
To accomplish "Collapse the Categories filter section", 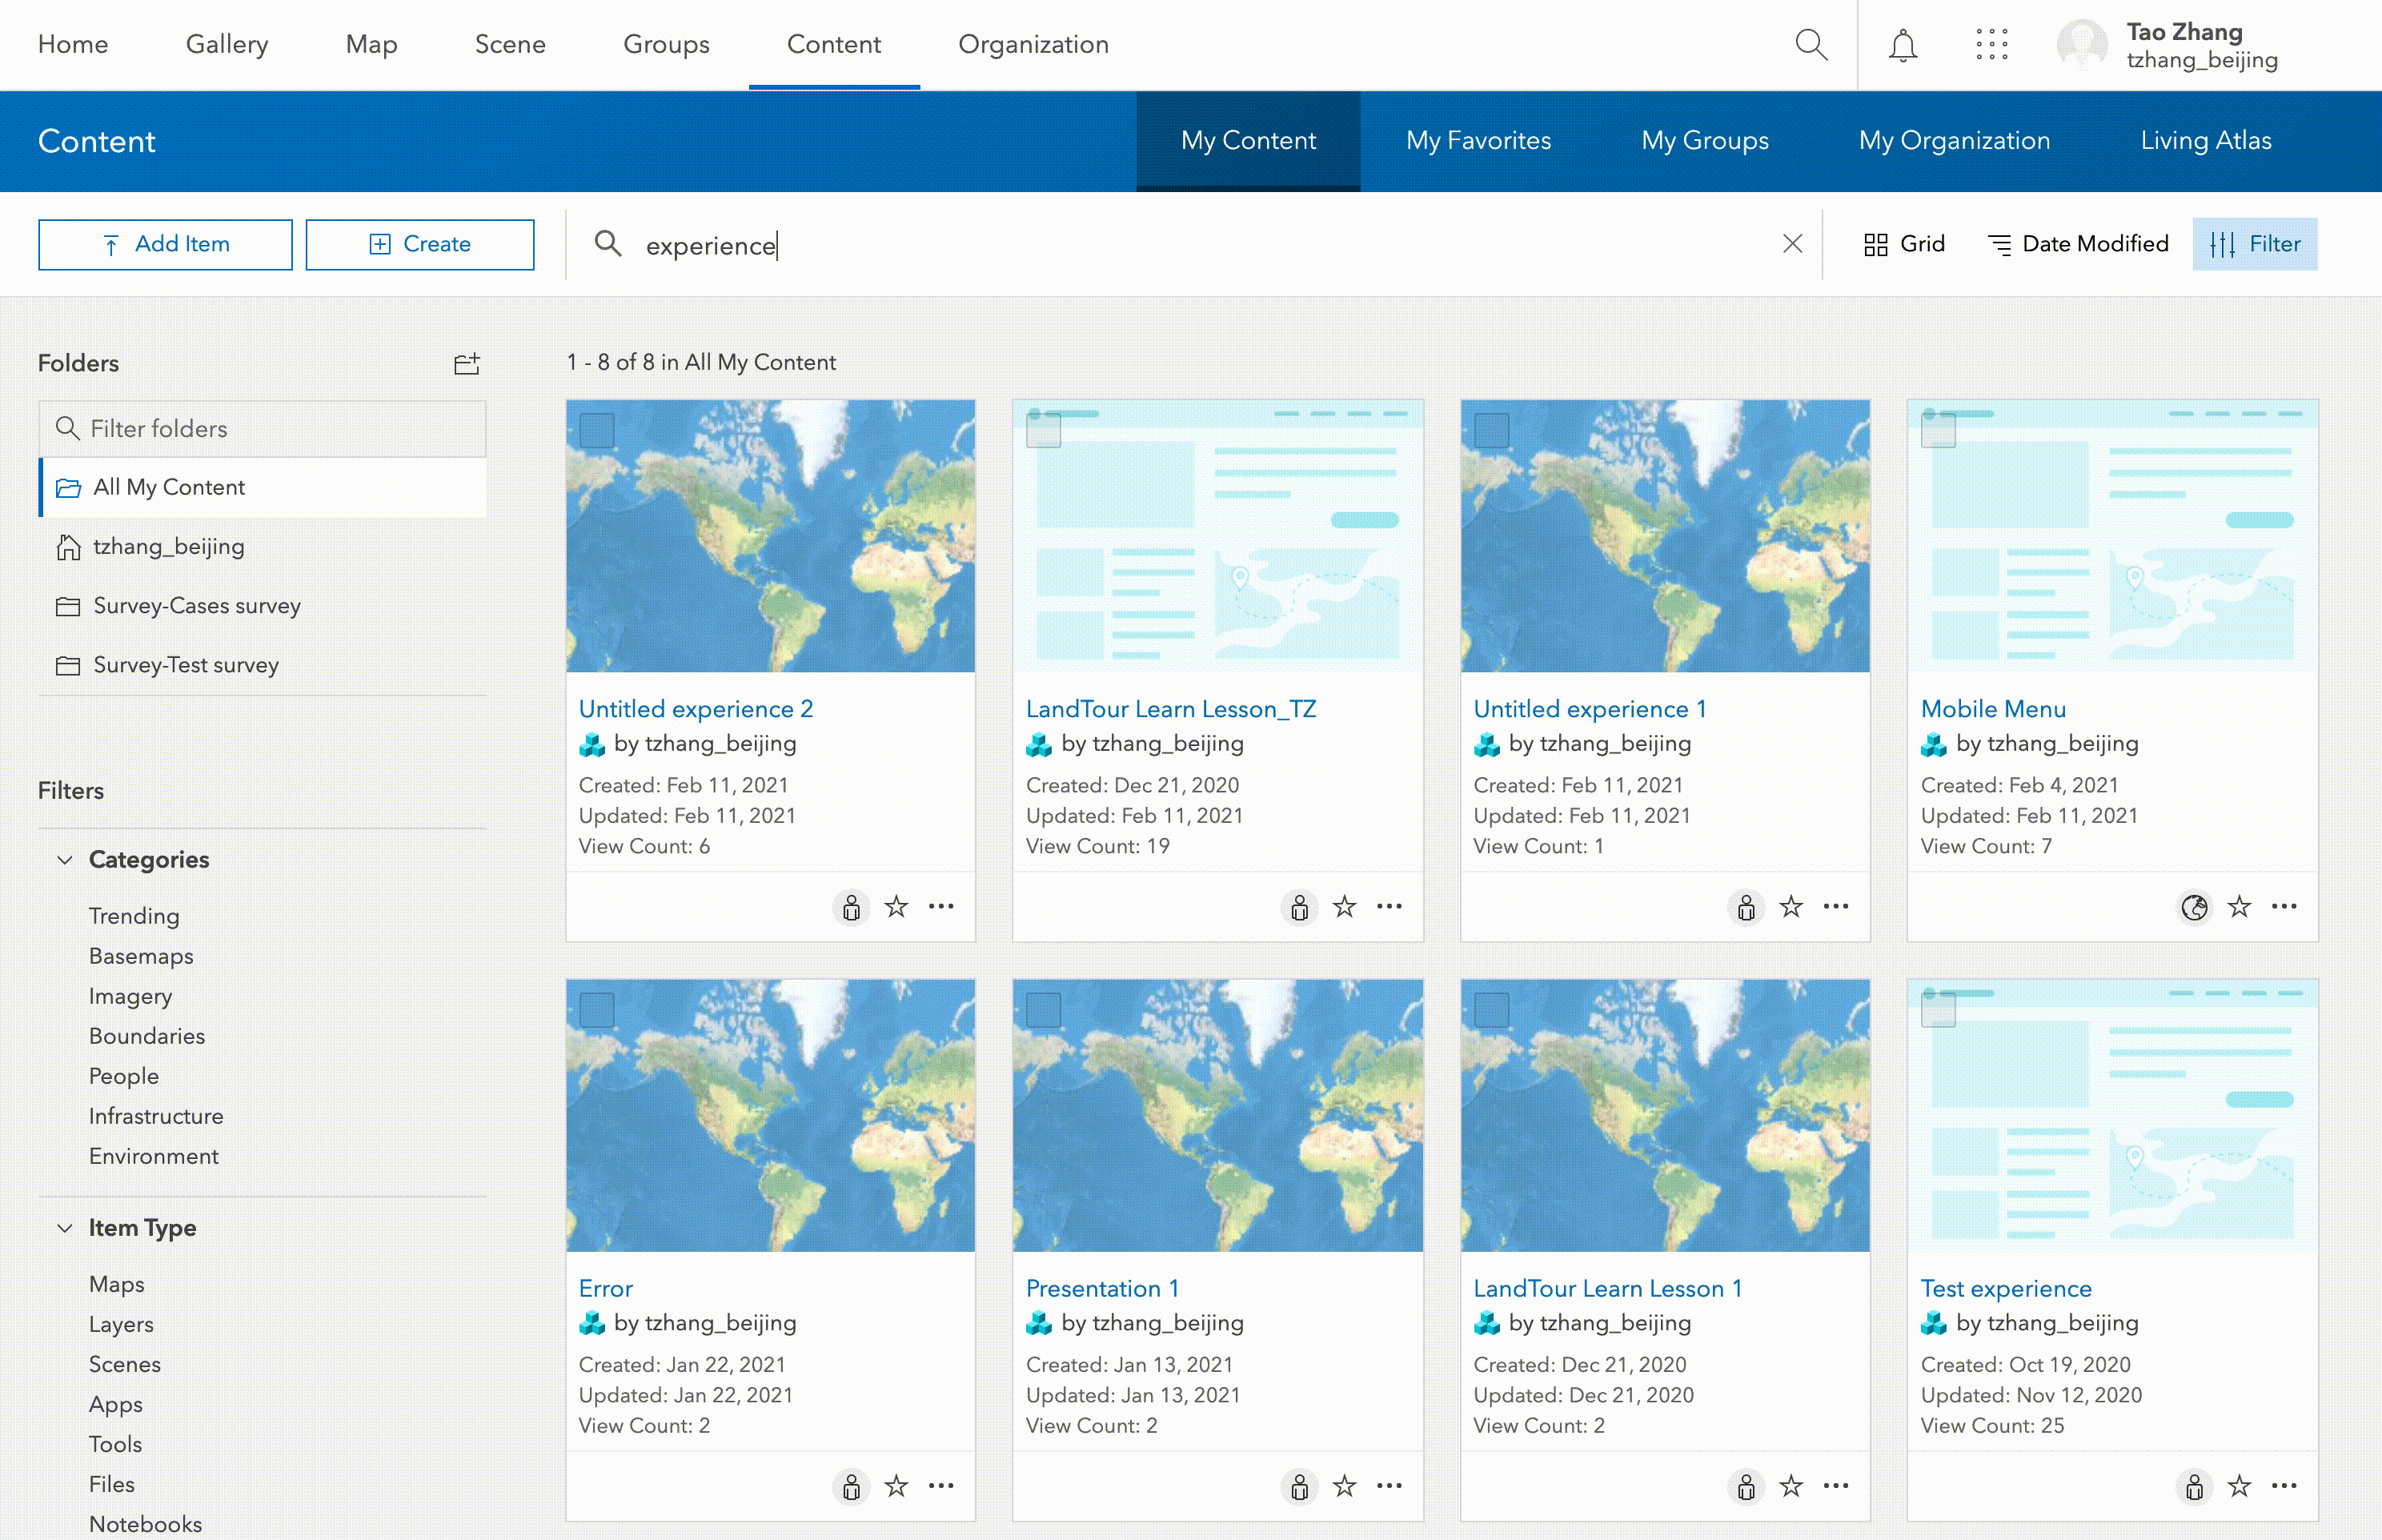I will coord(65,860).
